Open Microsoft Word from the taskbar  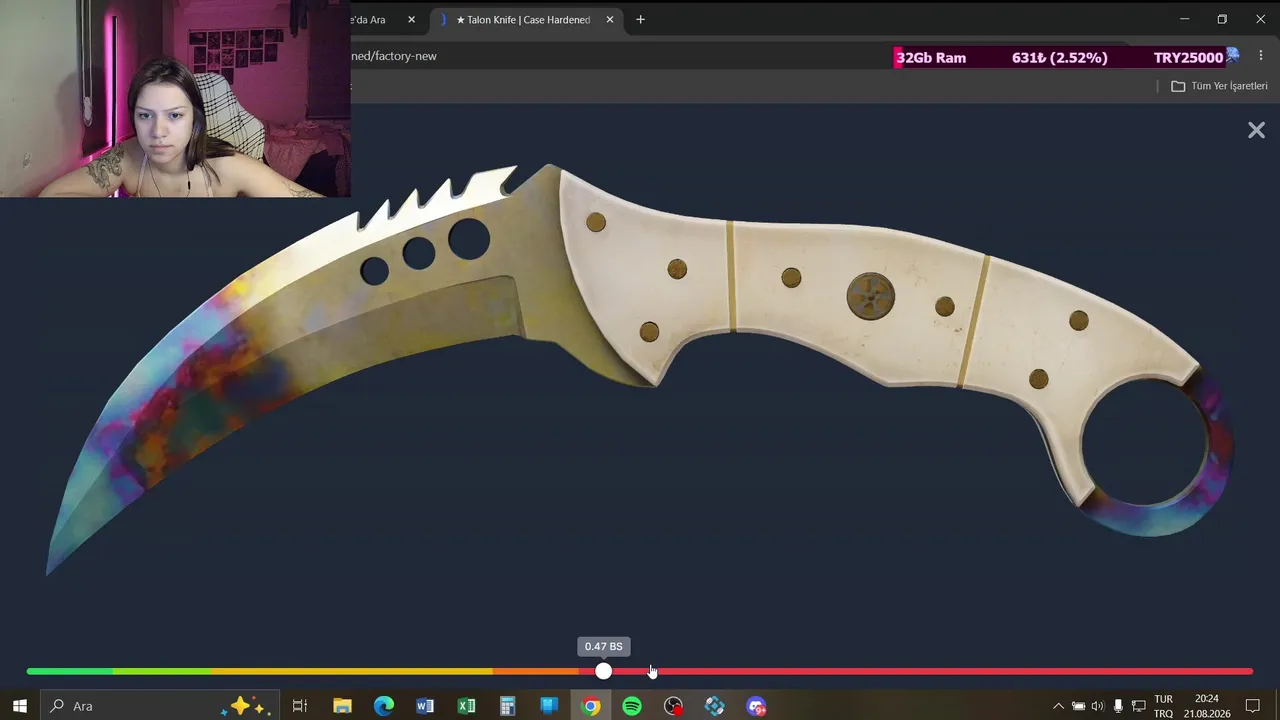tap(425, 706)
